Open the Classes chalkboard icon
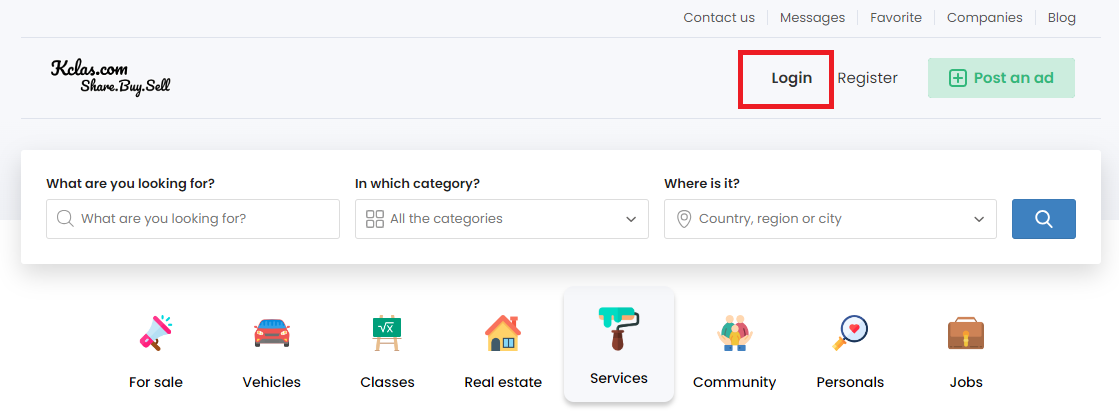Screen dimensions: 1119x417 387,333
